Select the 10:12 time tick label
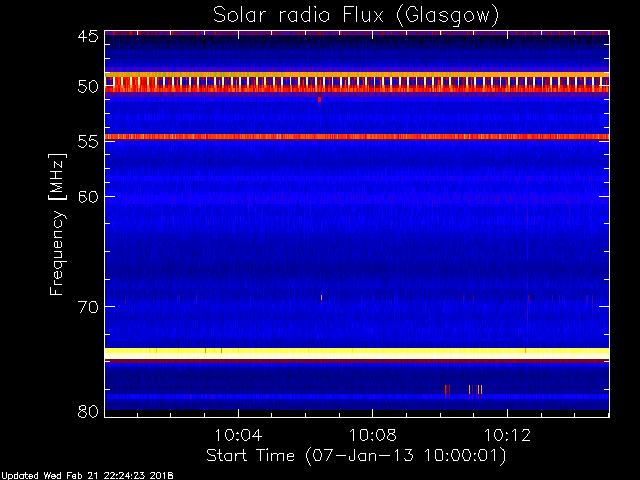This screenshot has height=480, width=640. tap(507, 435)
